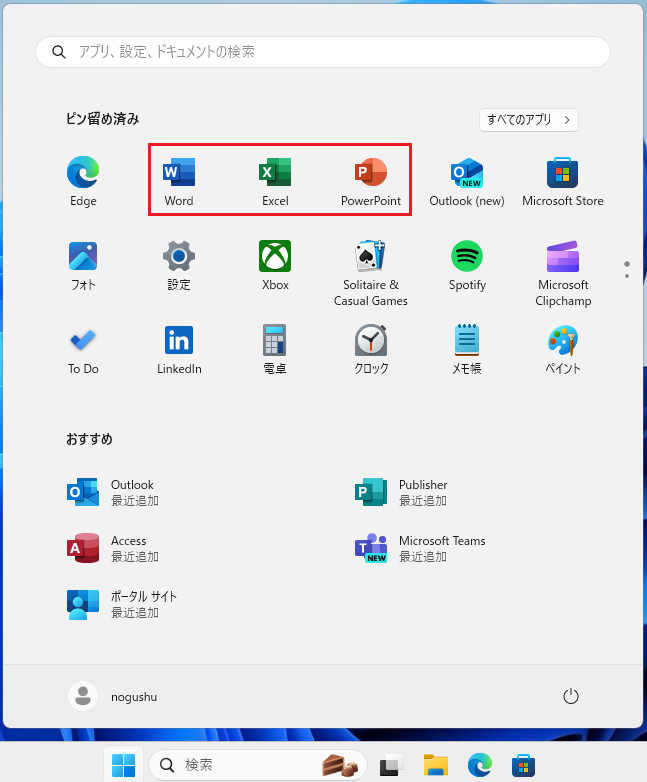
Task: Launch Excel from pinned apps
Action: tap(275, 182)
